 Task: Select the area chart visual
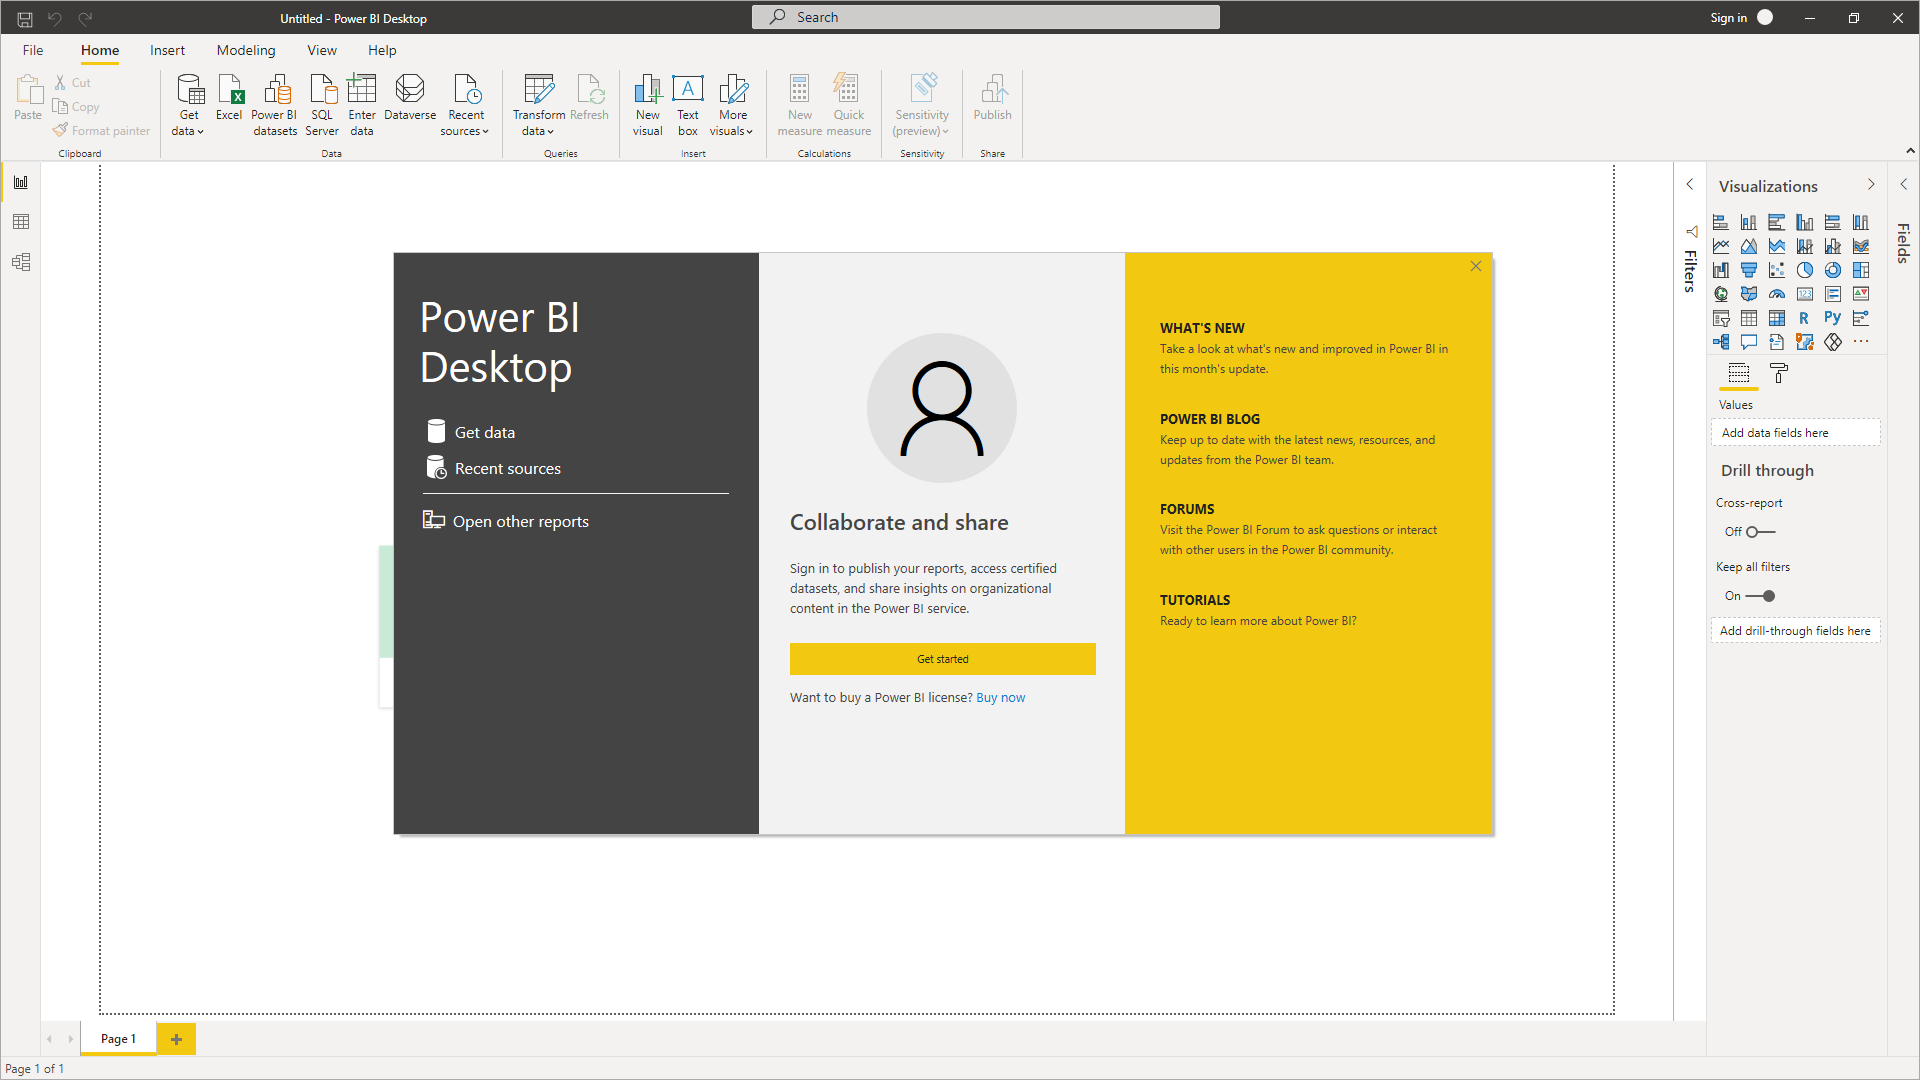(x=1749, y=246)
